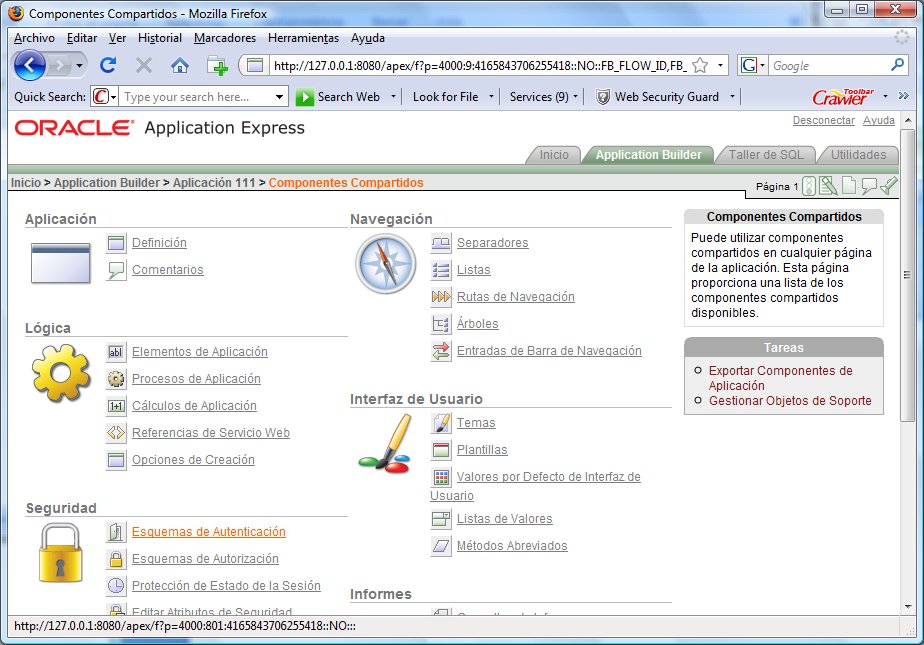Click the new tab plus icon
This screenshot has width=924, height=645.
point(217,65)
